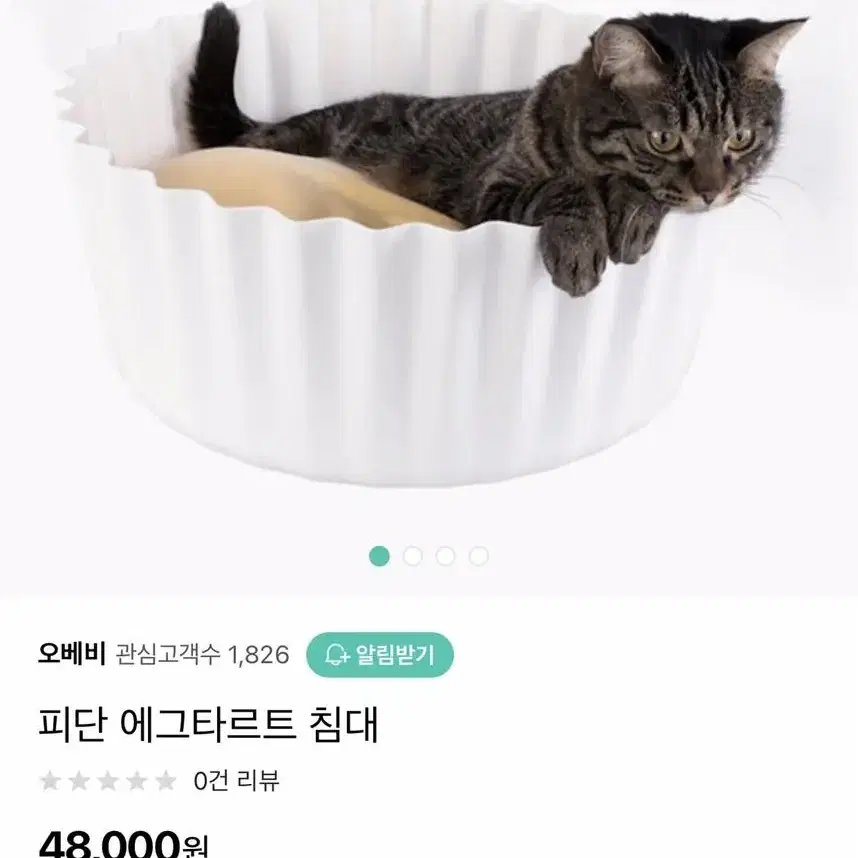The width and height of the screenshot is (858, 858).
Task: Switch to the third carousel image dot
Action: (445, 556)
